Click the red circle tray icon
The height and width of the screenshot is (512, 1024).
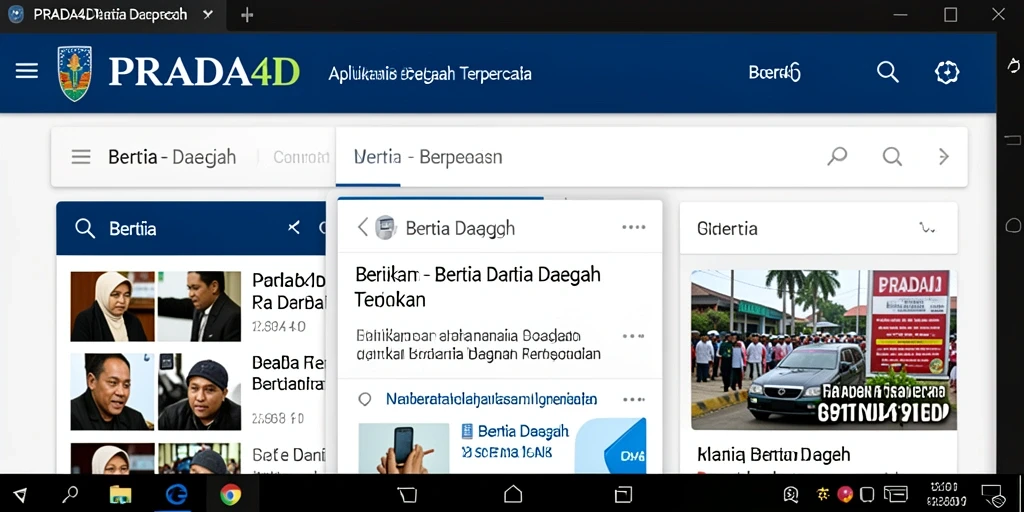845,494
